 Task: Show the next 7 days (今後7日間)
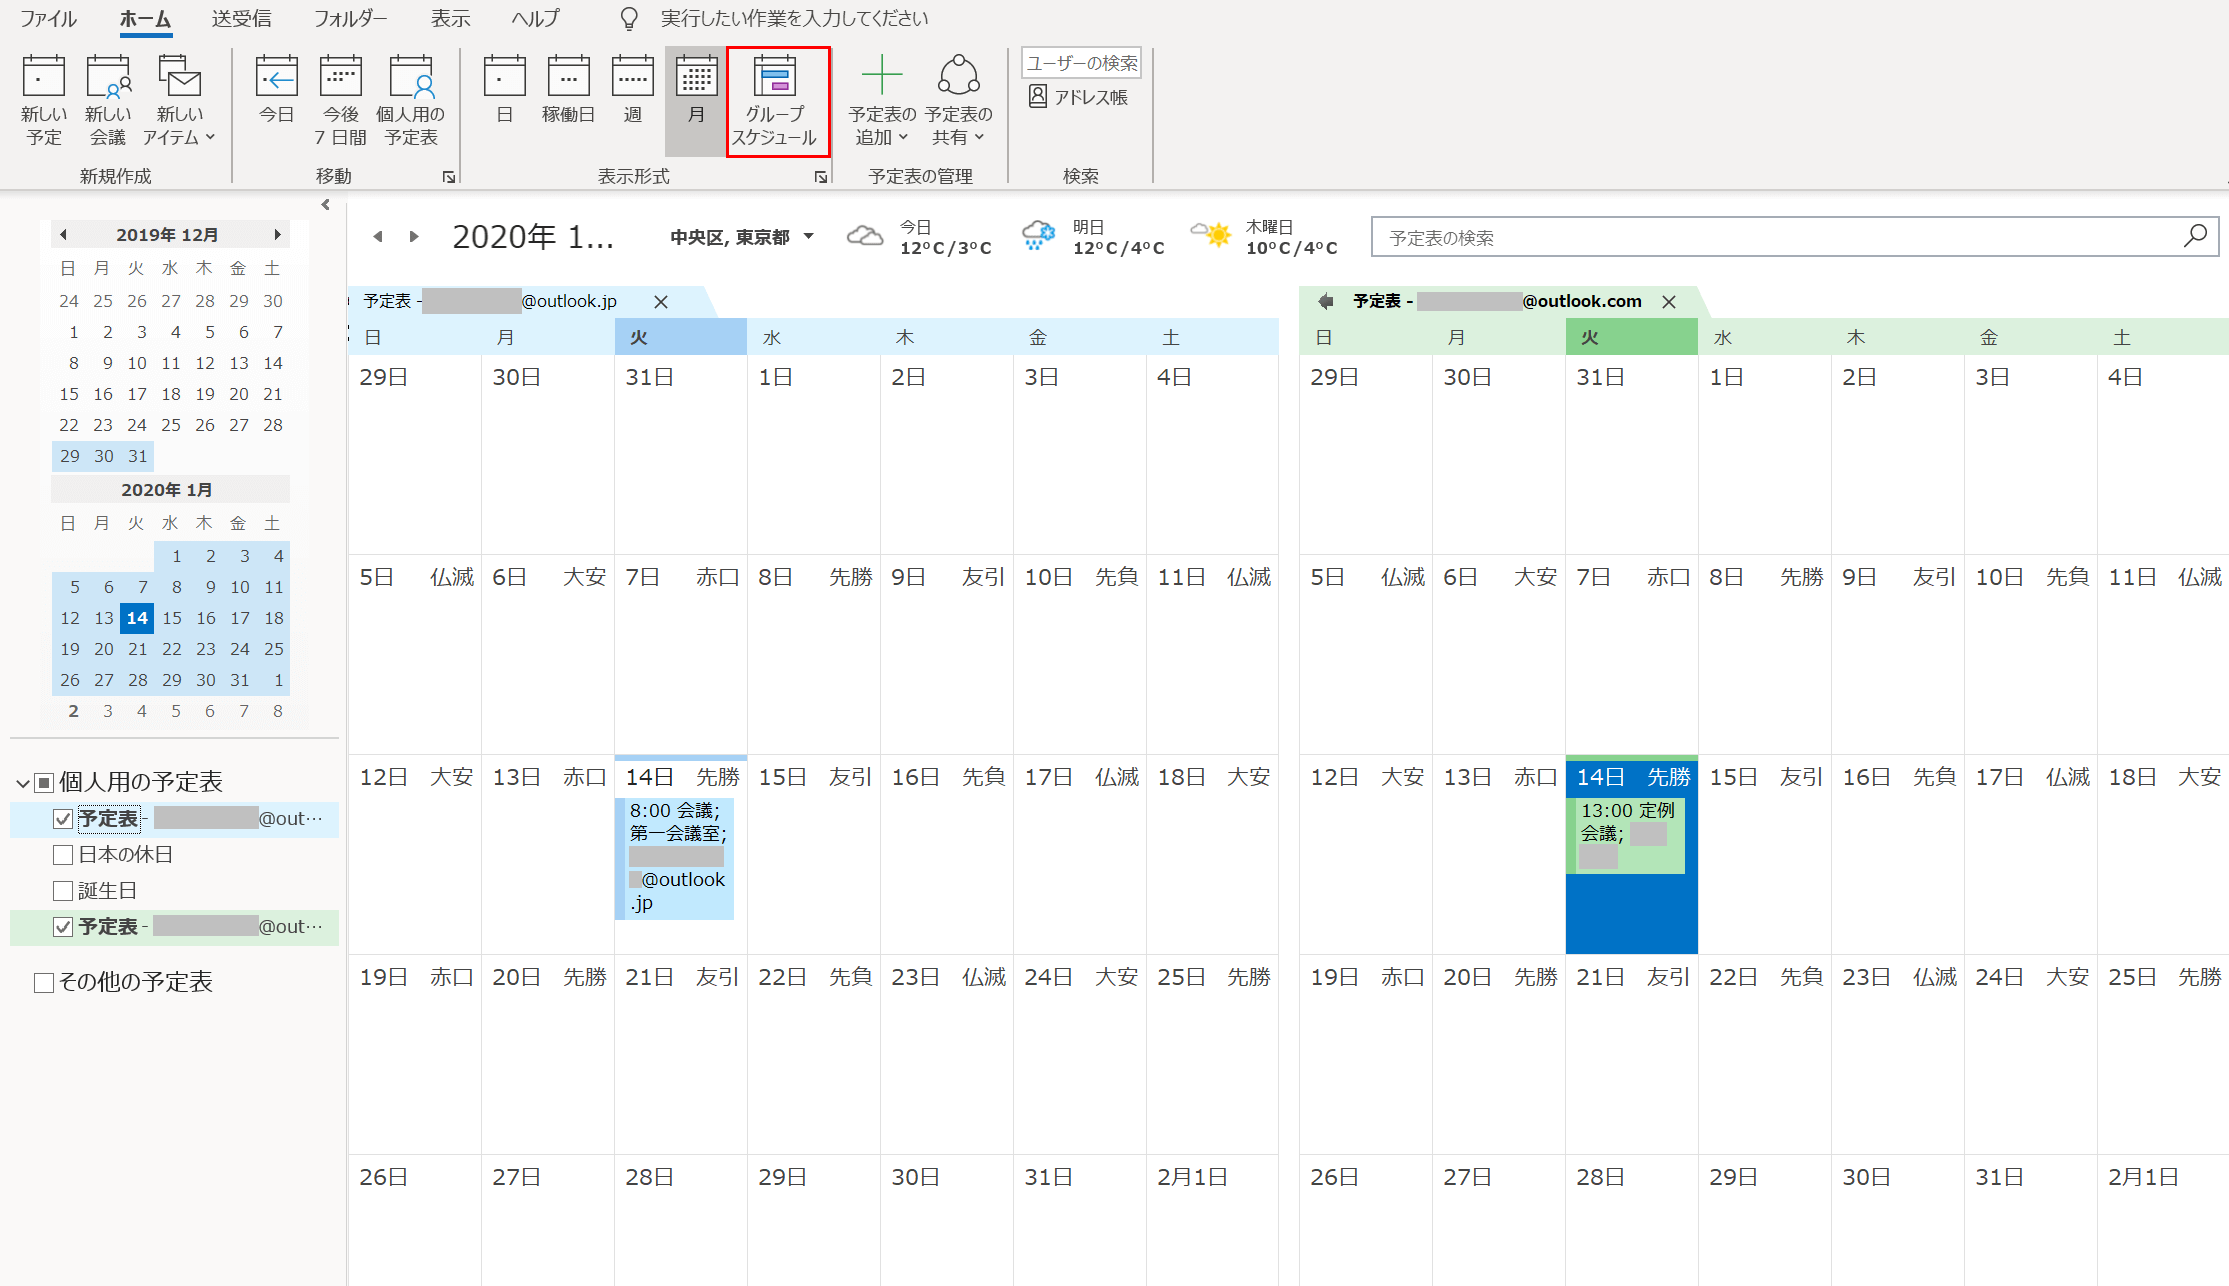[341, 100]
